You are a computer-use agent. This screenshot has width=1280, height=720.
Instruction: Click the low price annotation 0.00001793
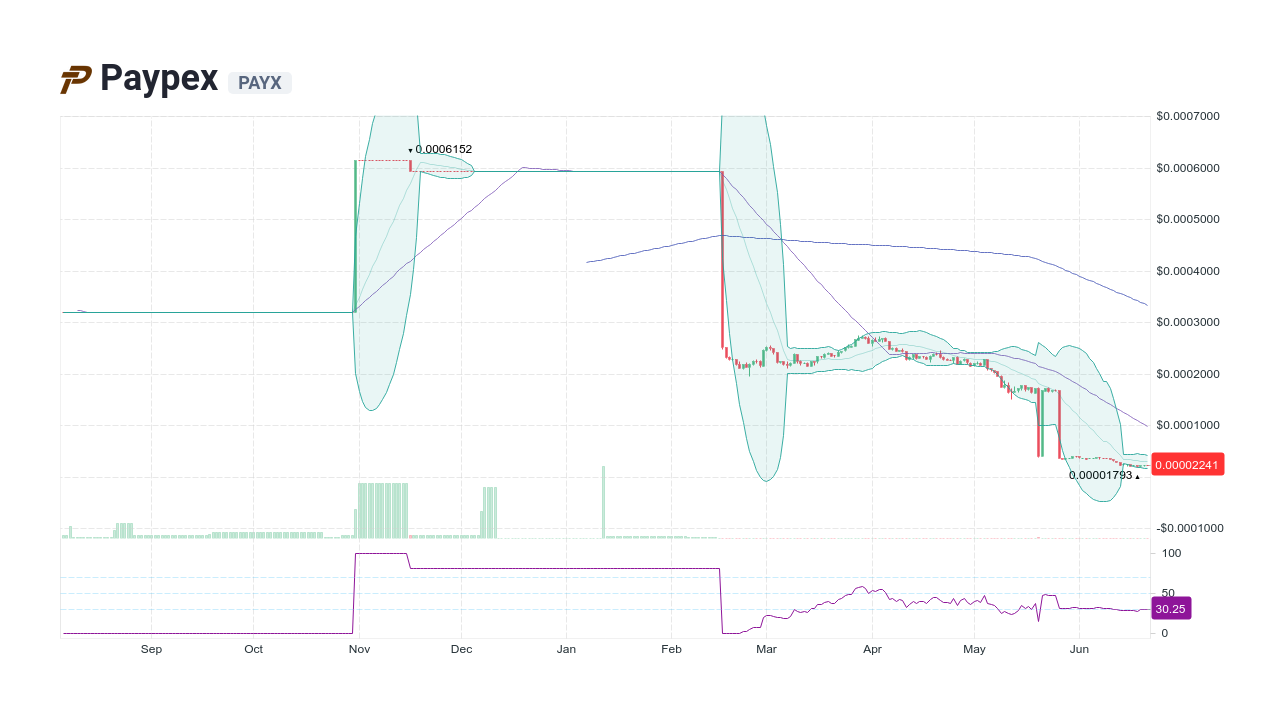pos(1100,477)
